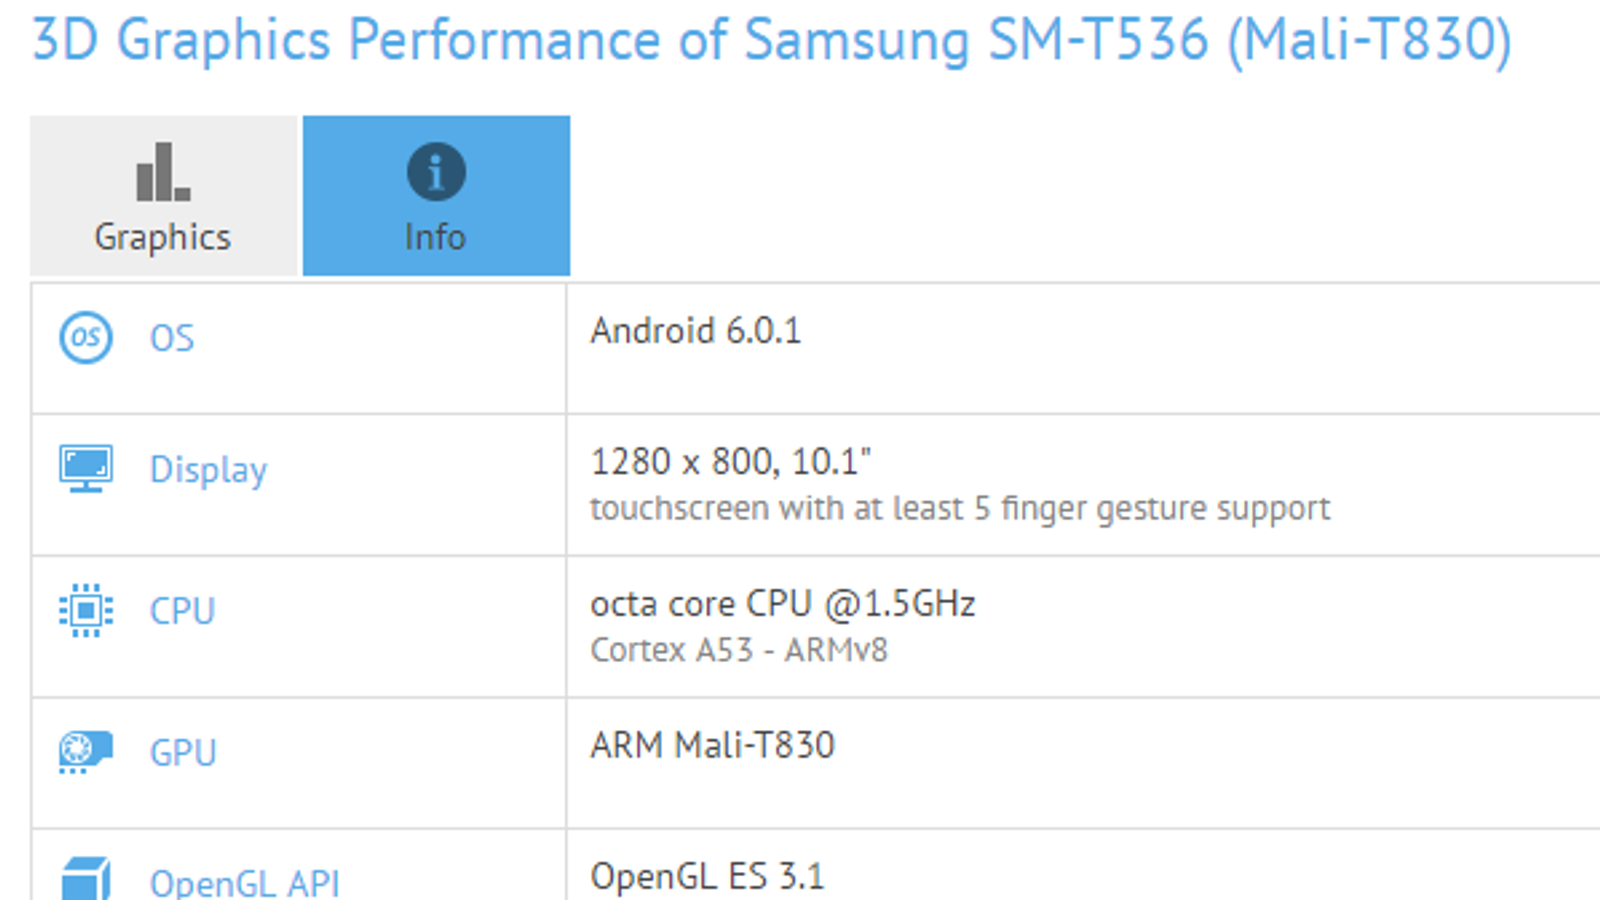This screenshot has height=900, width=1600.
Task: Click the ARM Mali-T830 value
Action: click(712, 745)
